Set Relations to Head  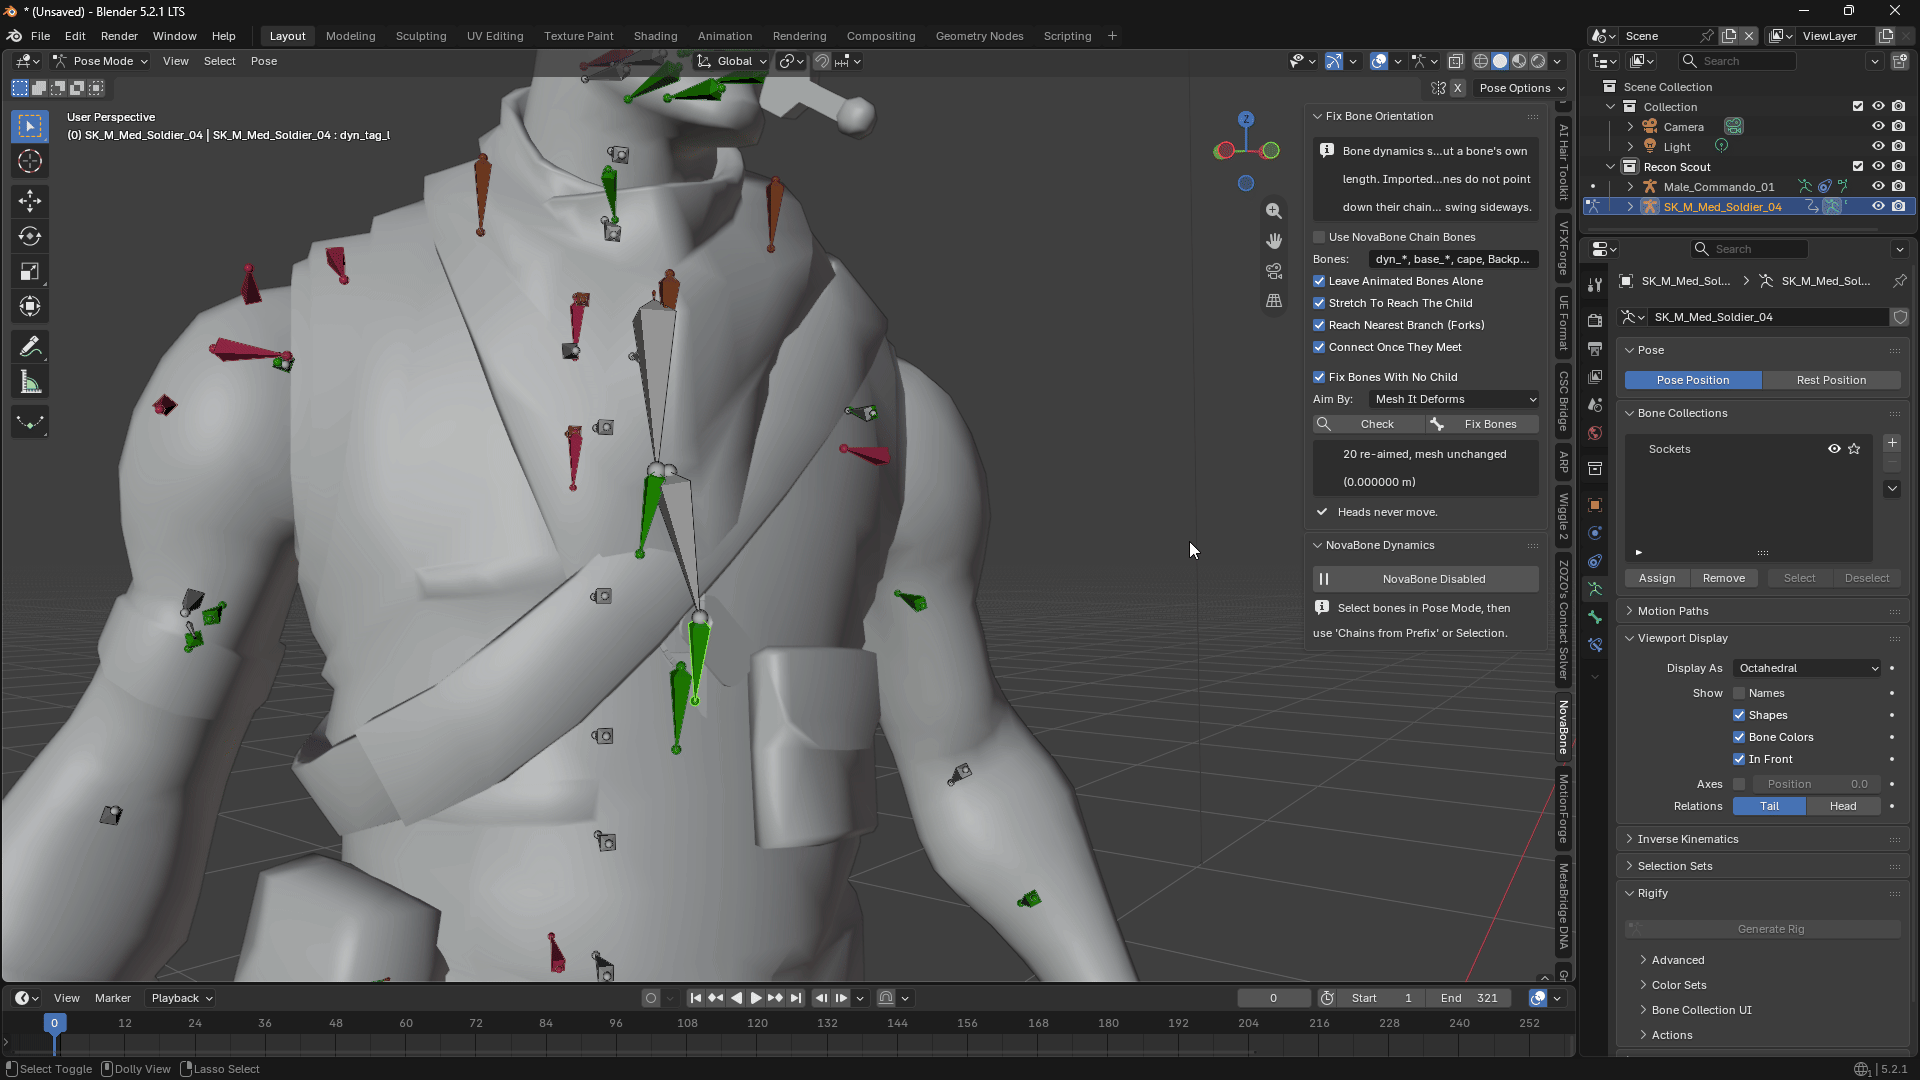tap(1843, 806)
